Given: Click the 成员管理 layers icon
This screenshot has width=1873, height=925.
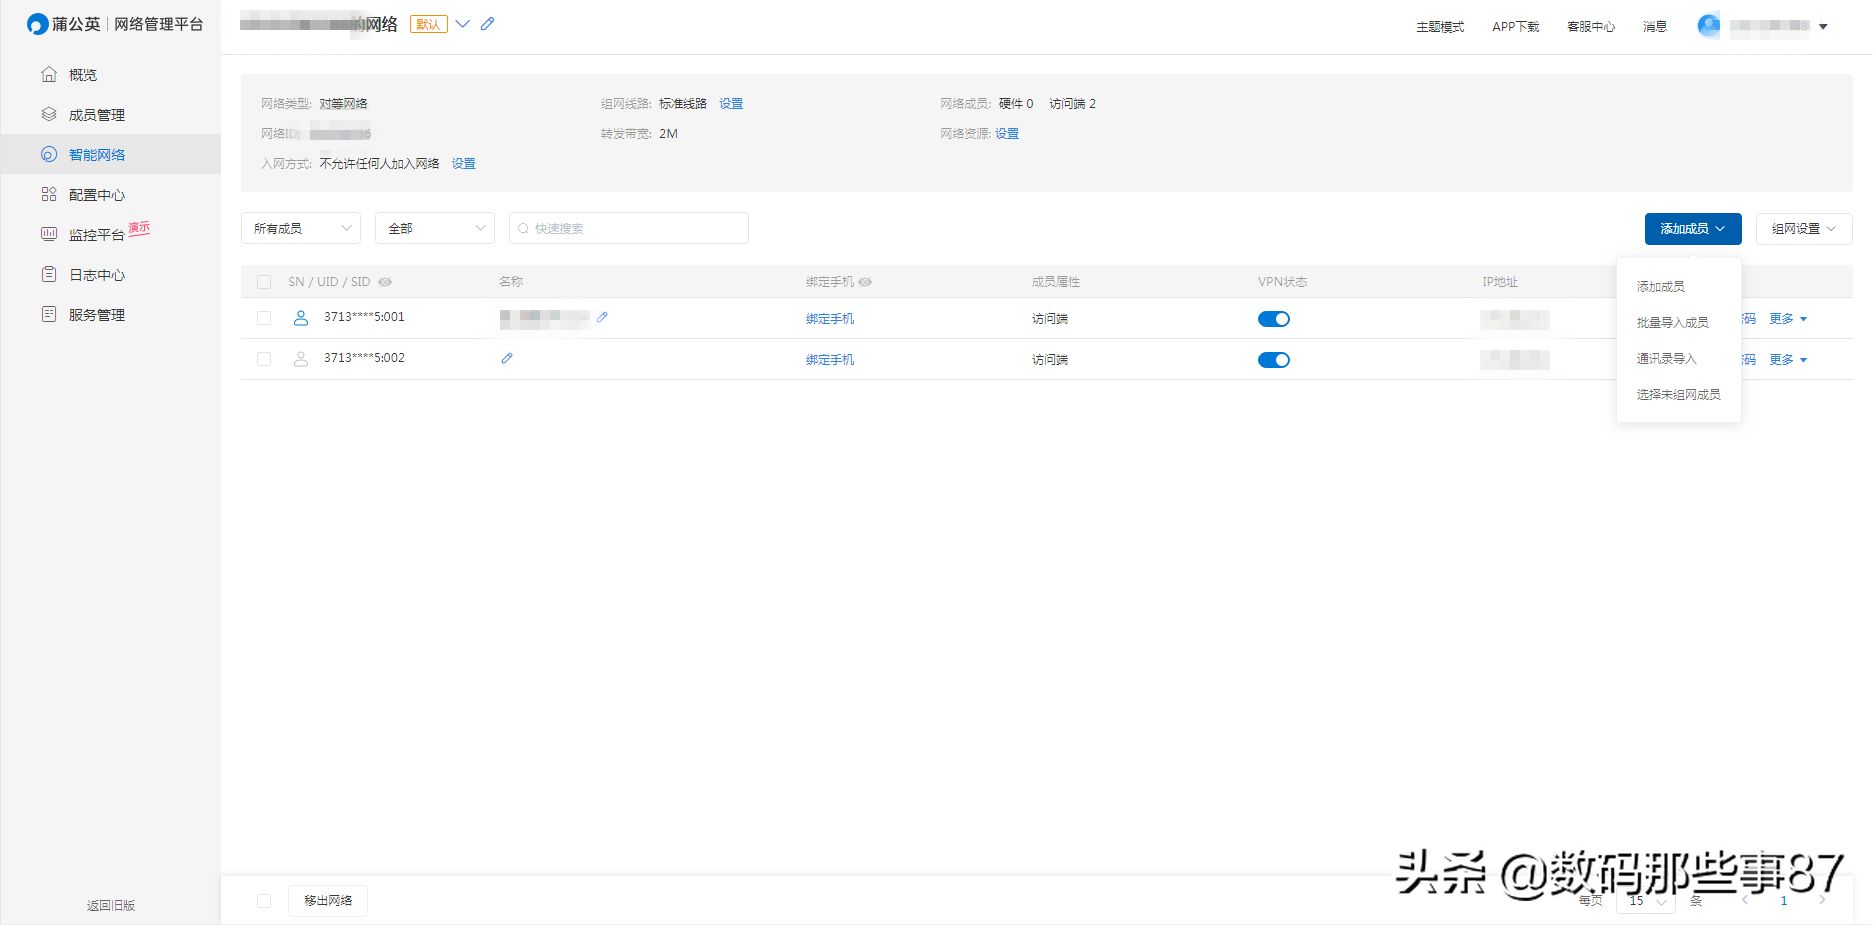Looking at the screenshot, I should (49, 115).
